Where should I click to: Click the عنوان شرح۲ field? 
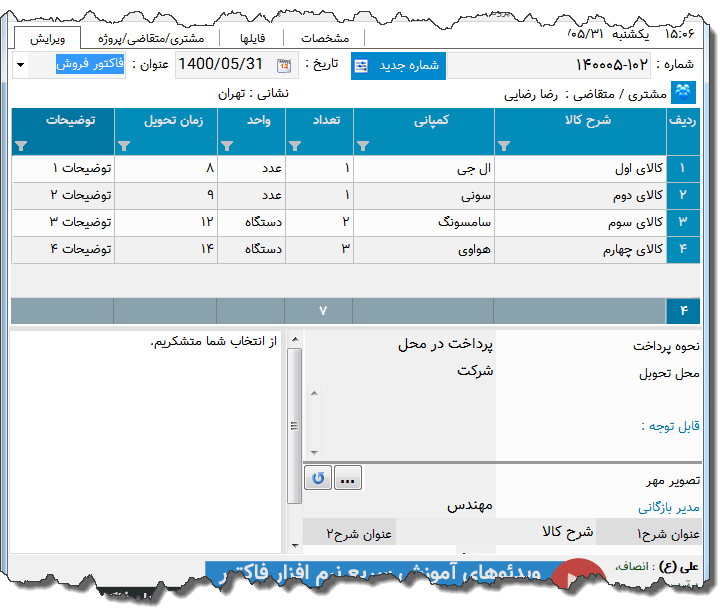(350, 532)
